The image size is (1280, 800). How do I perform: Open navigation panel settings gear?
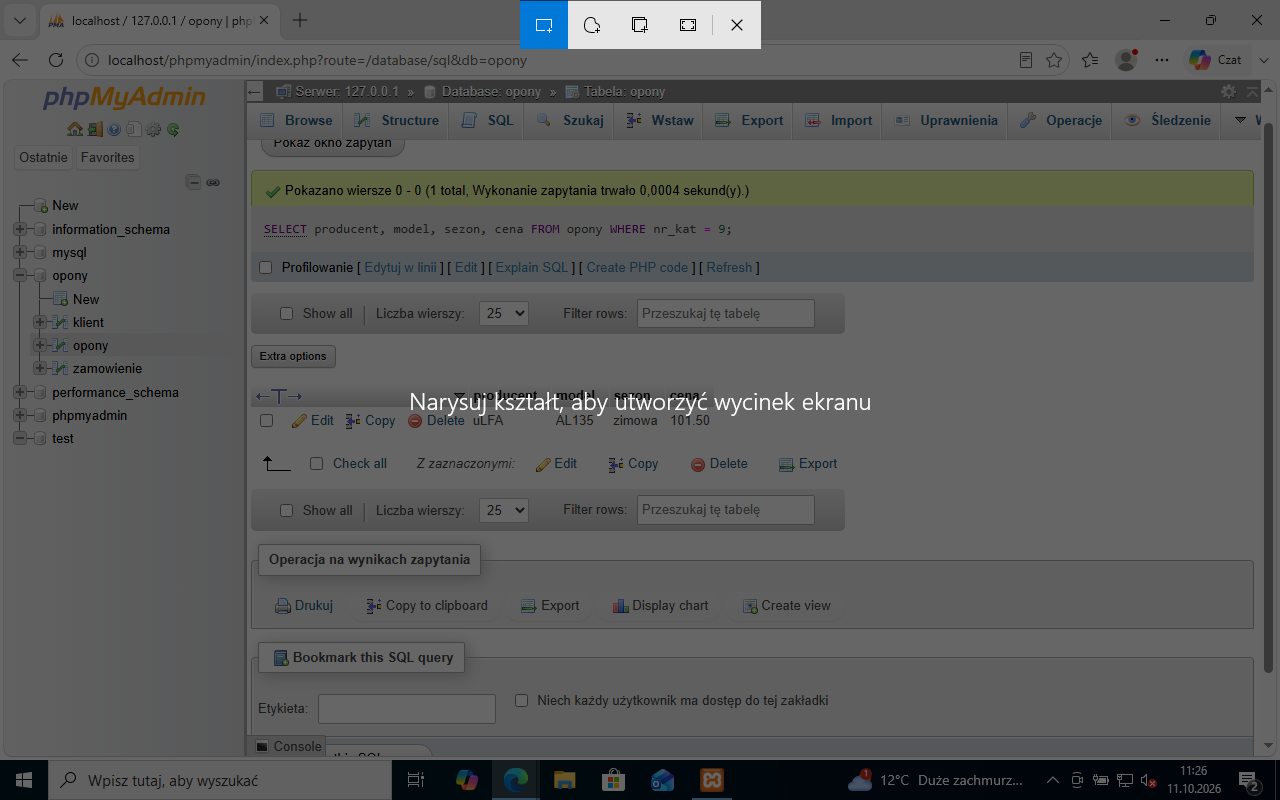coord(153,129)
